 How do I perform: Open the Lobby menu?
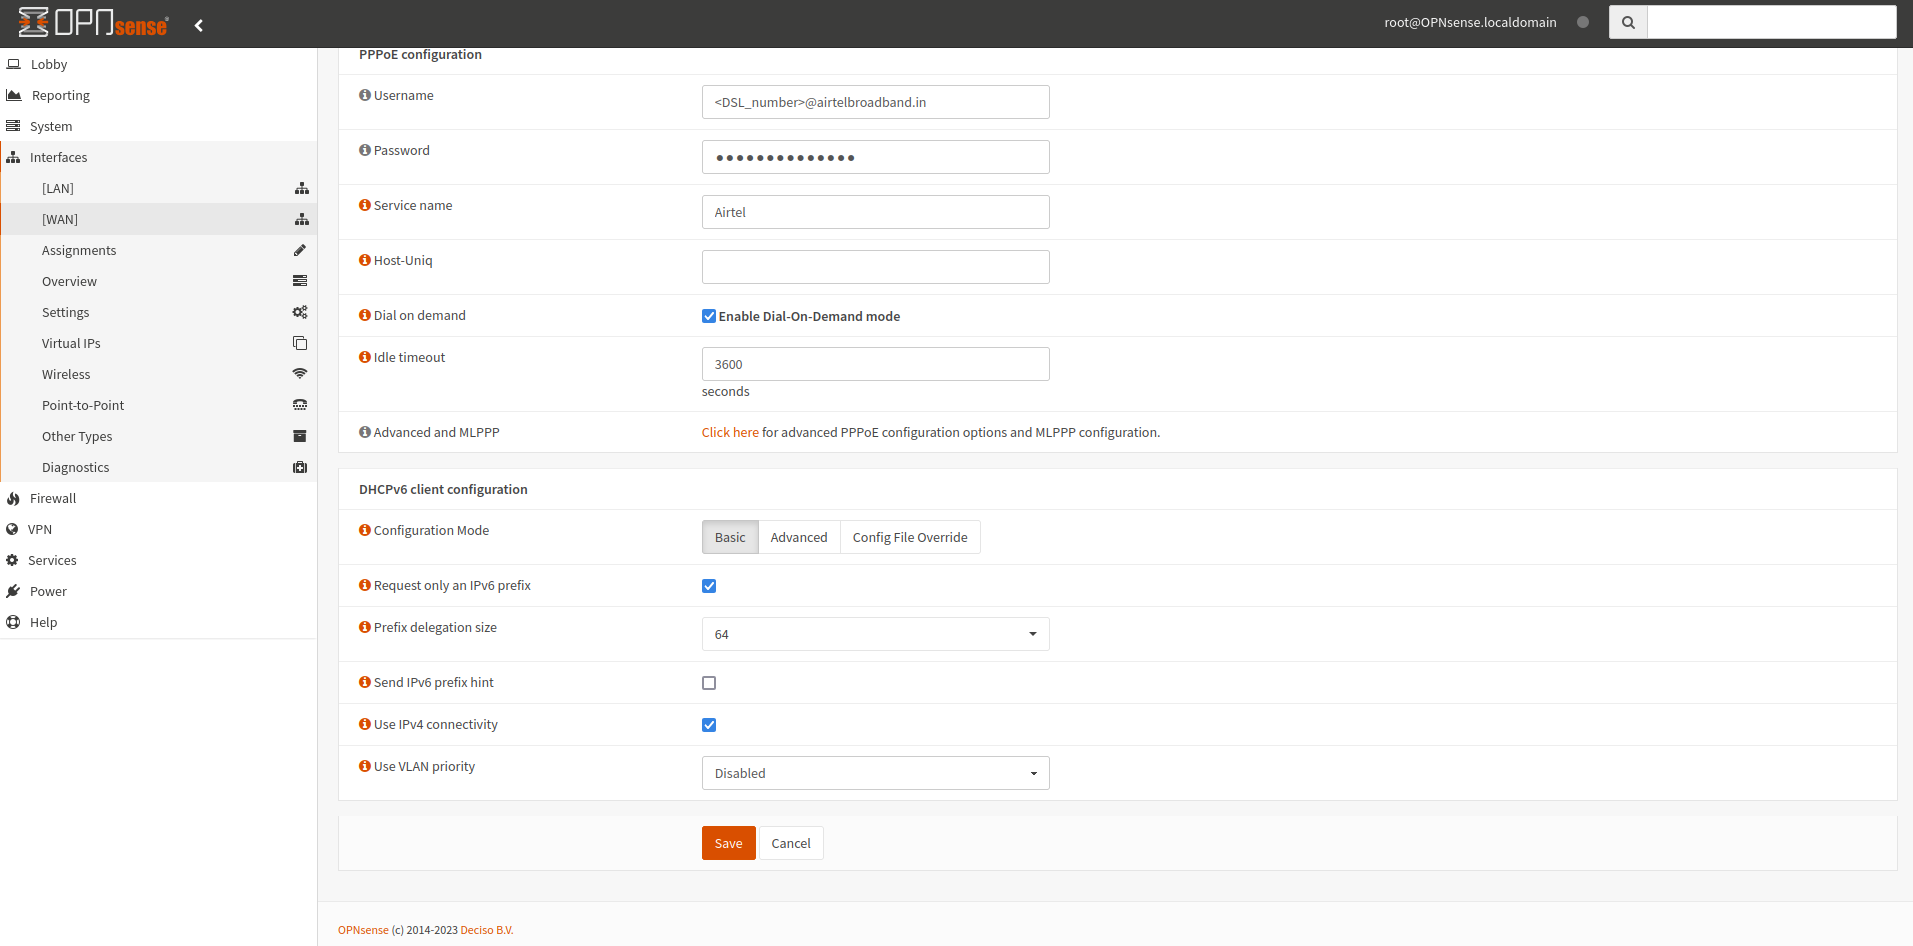158,64
